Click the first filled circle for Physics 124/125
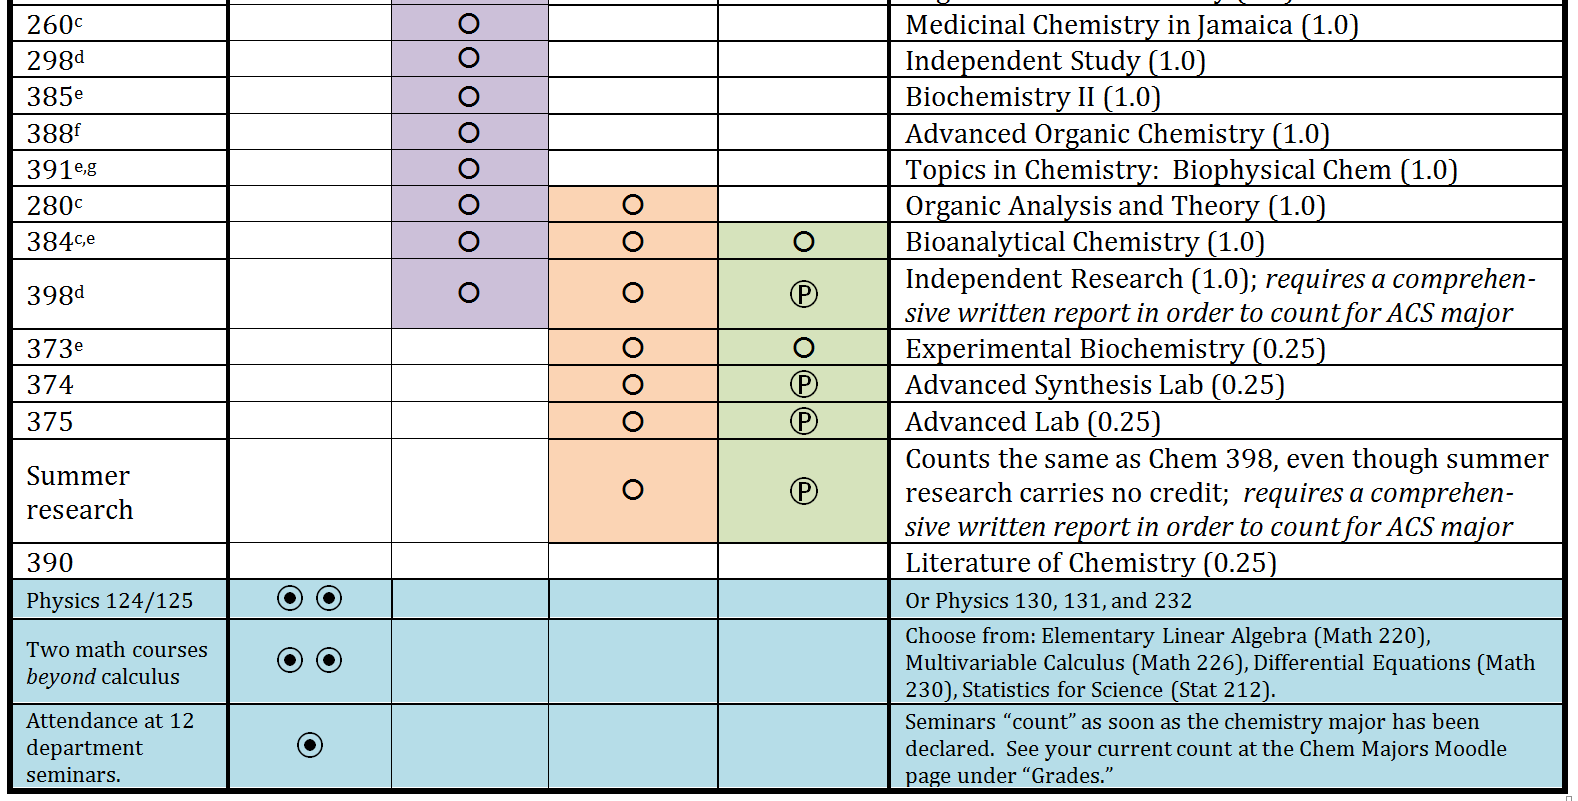This screenshot has height=801, width=1578. pyautogui.click(x=290, y=598)
